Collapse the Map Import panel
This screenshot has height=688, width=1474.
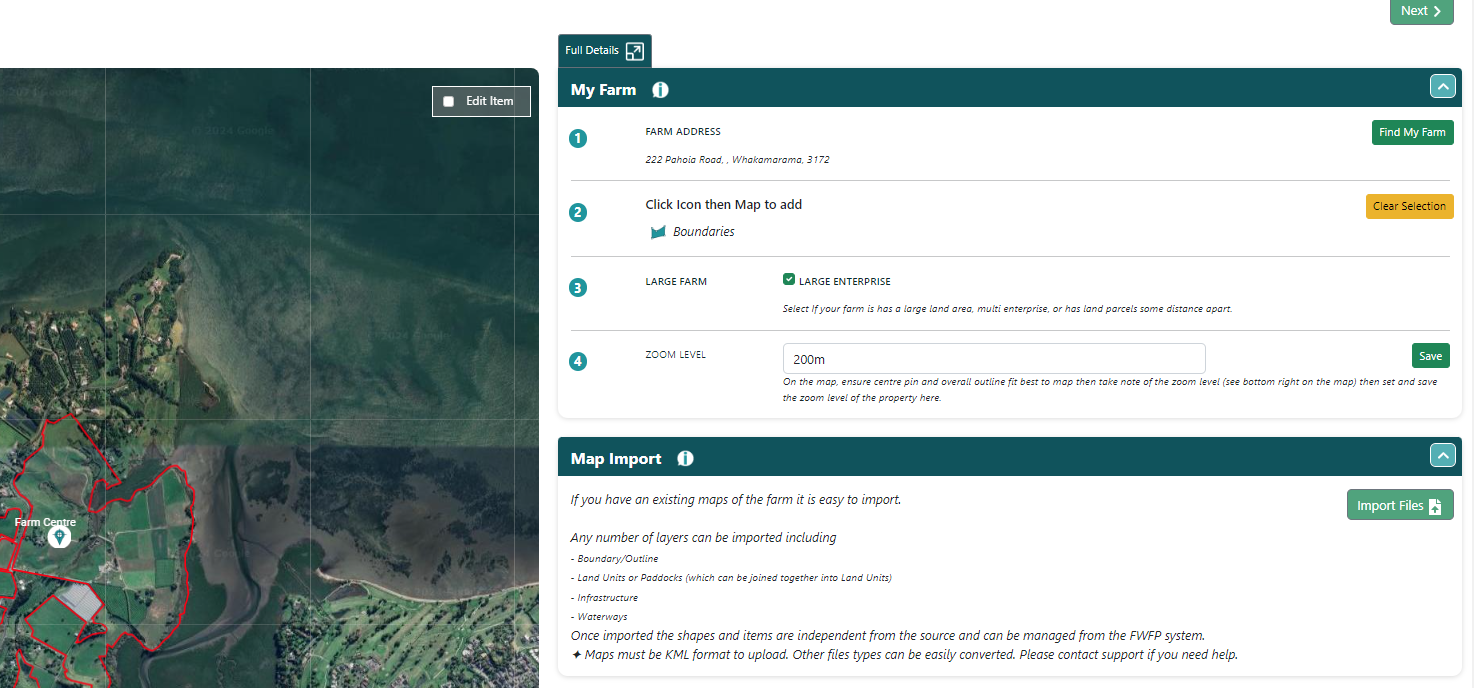tap(1442, 456)
